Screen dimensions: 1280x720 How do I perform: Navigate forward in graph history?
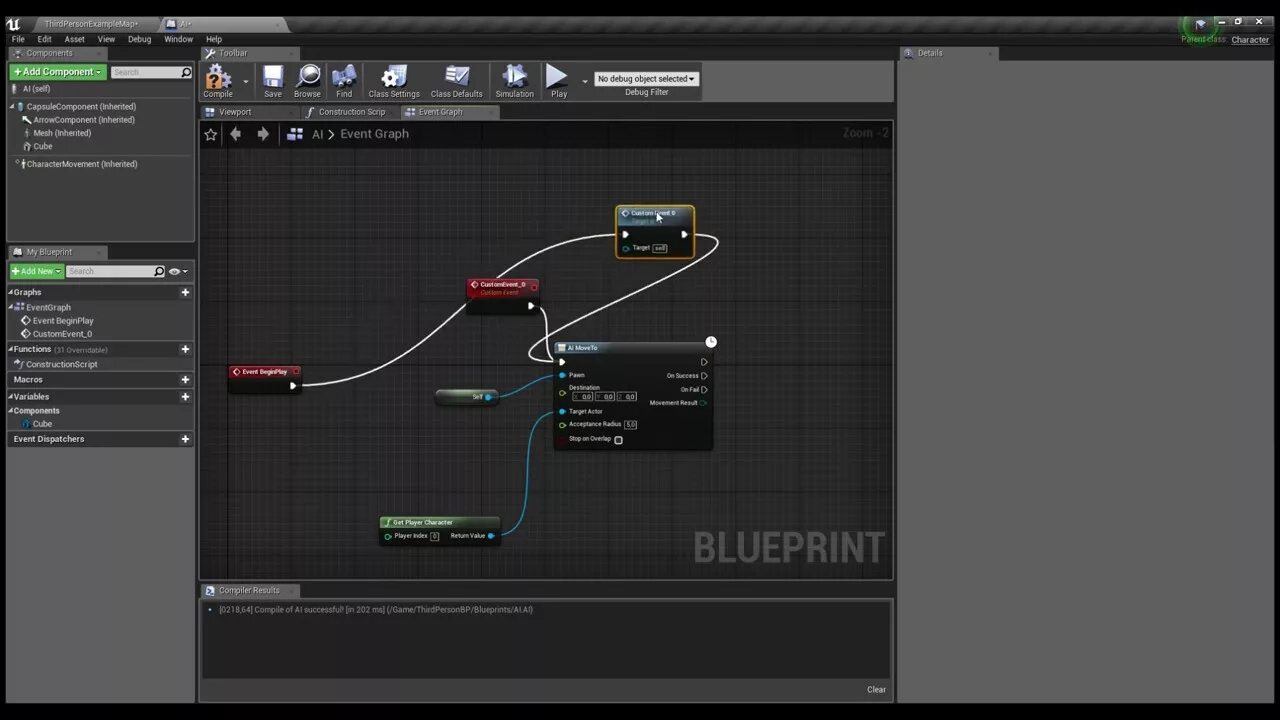[263, 134]
